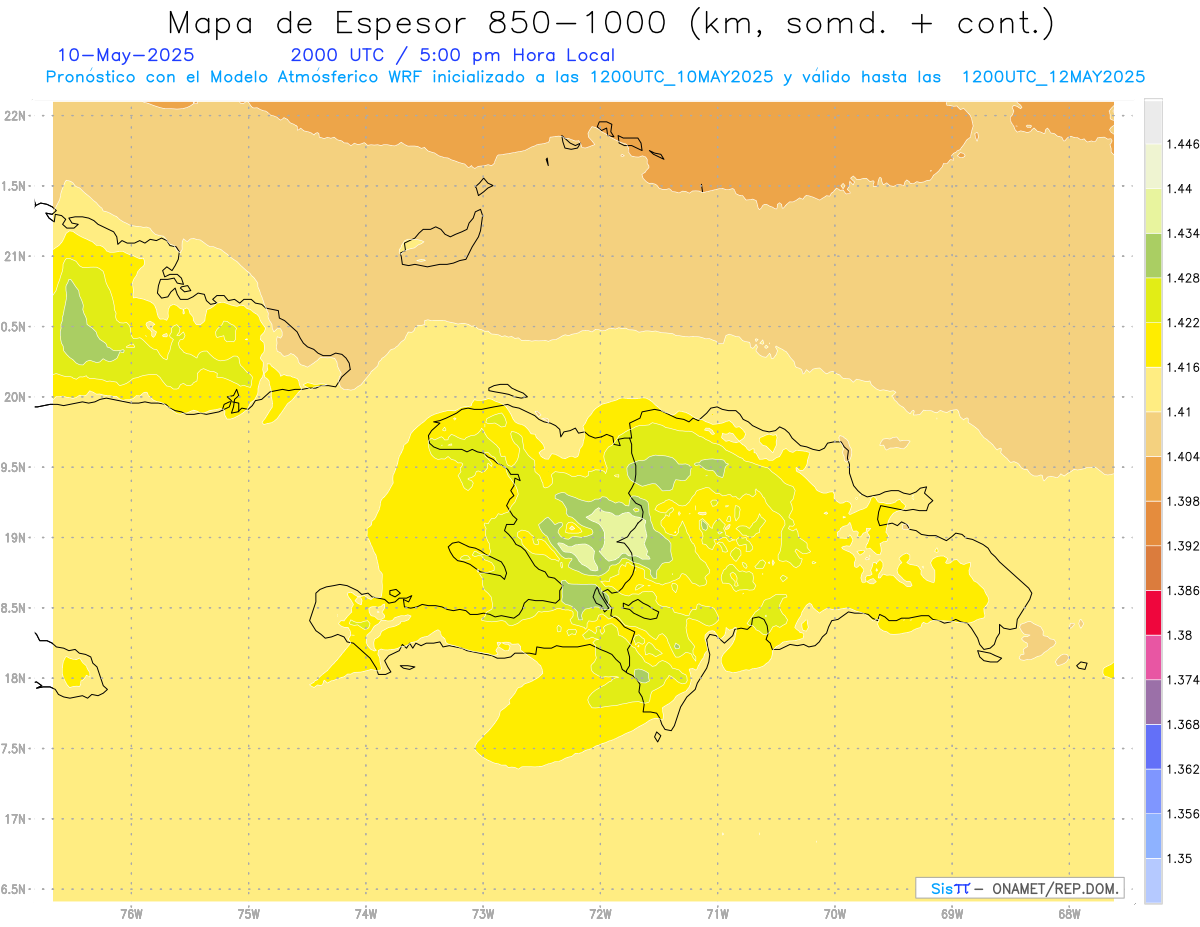1200x927 pixels.
Task: Click the legend value '1.386'
Action: 1183,590
